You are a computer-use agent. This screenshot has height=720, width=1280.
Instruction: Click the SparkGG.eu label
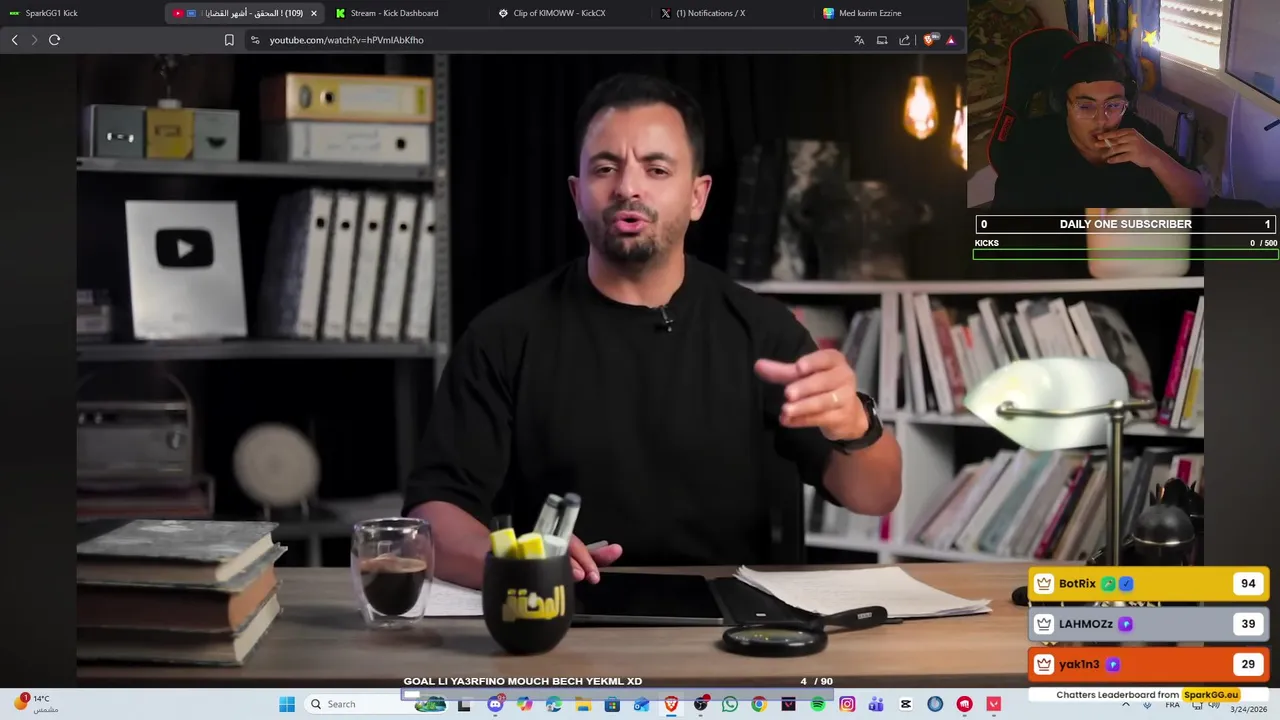coord(1210,695)
